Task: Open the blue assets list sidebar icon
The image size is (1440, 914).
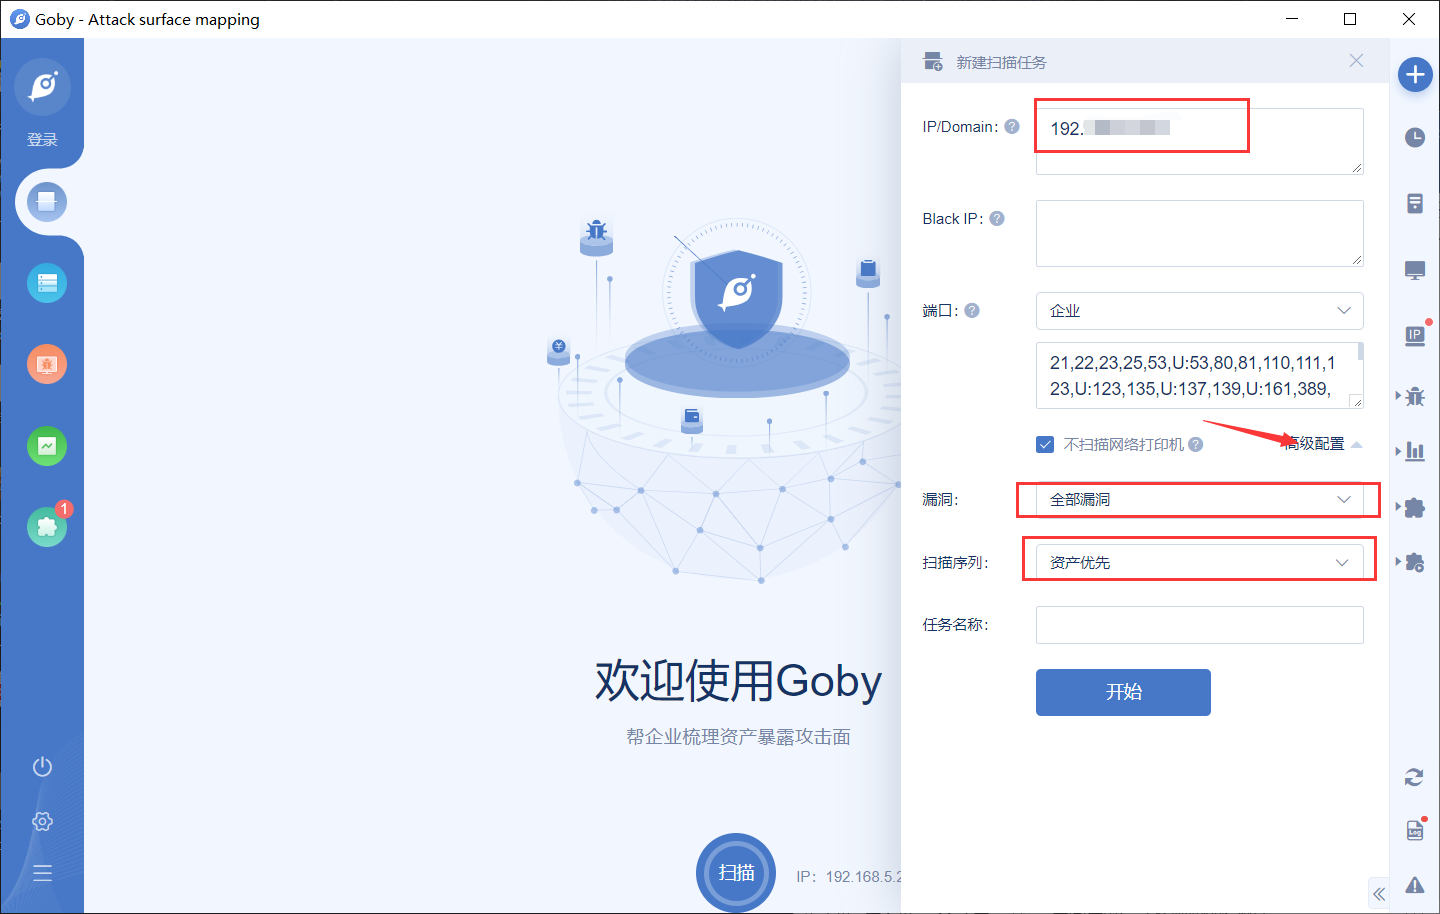Action: 47,283
